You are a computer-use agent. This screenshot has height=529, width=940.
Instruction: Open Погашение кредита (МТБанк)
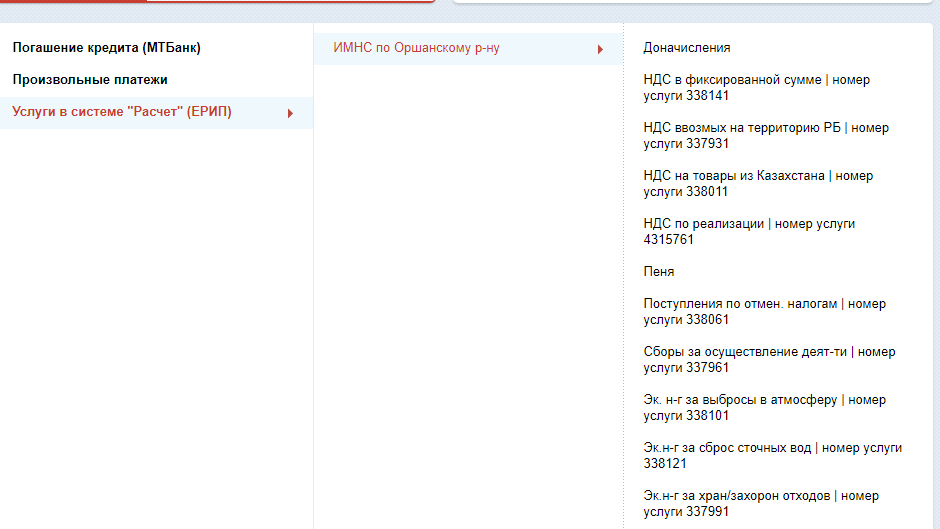click(x=113, y=48)
